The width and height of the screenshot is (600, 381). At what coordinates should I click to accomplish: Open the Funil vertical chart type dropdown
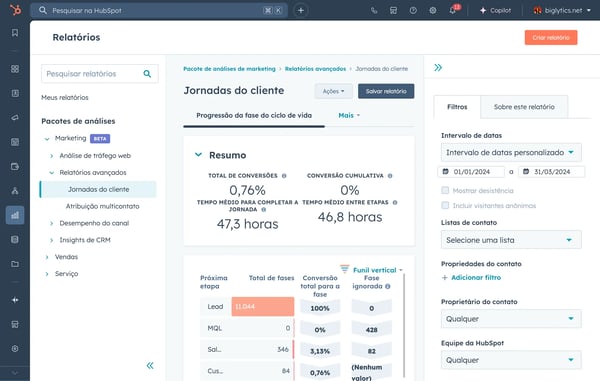pyautogui.click(x=372, y=270)
